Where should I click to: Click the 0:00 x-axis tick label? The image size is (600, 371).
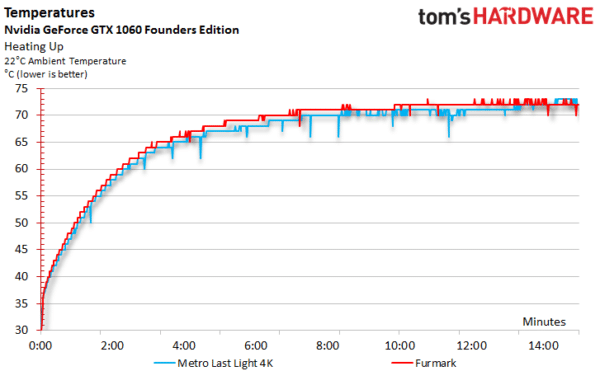pos(41,346)
